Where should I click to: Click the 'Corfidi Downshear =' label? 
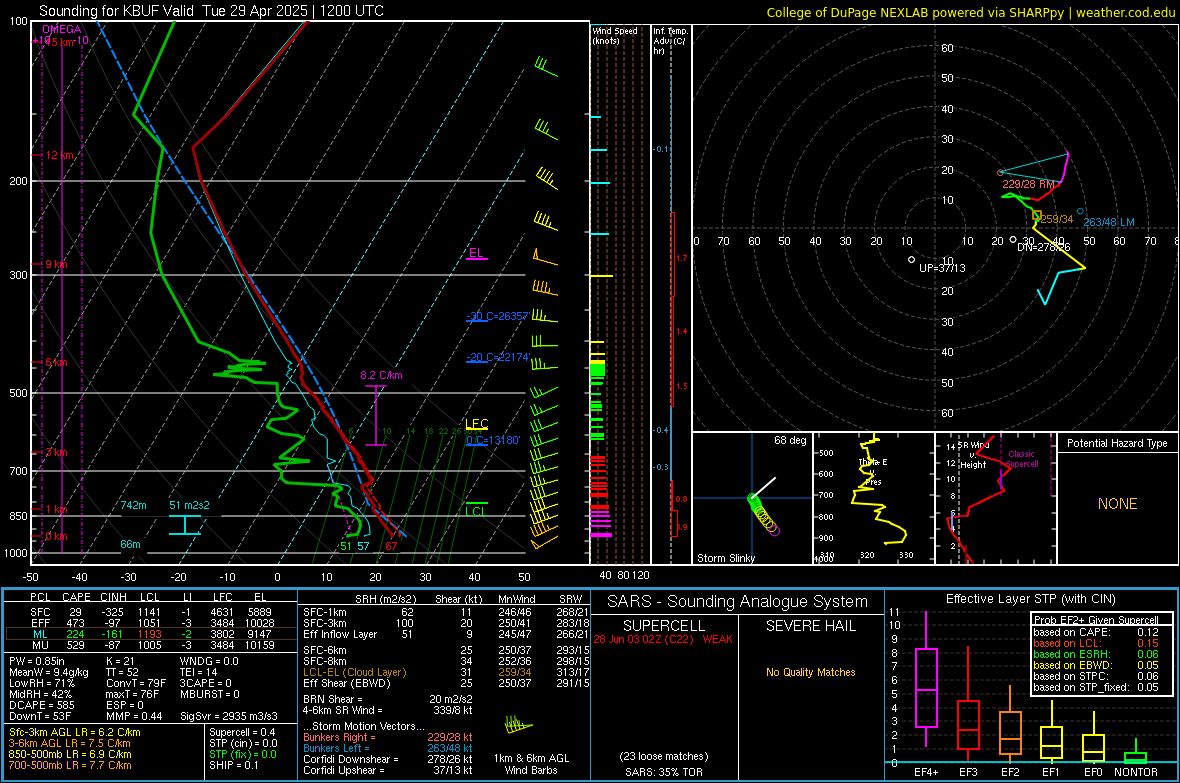(x=347, y=759)
